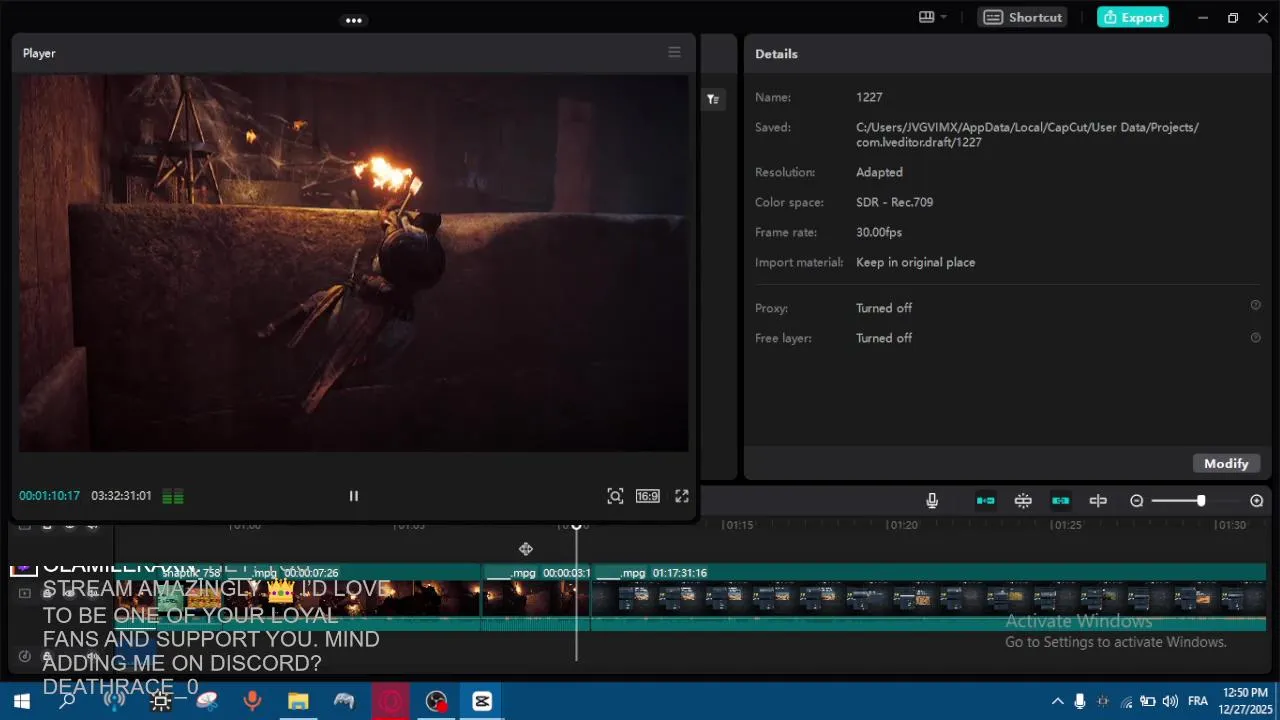Click the Export button

click(x=1133, y=17)
